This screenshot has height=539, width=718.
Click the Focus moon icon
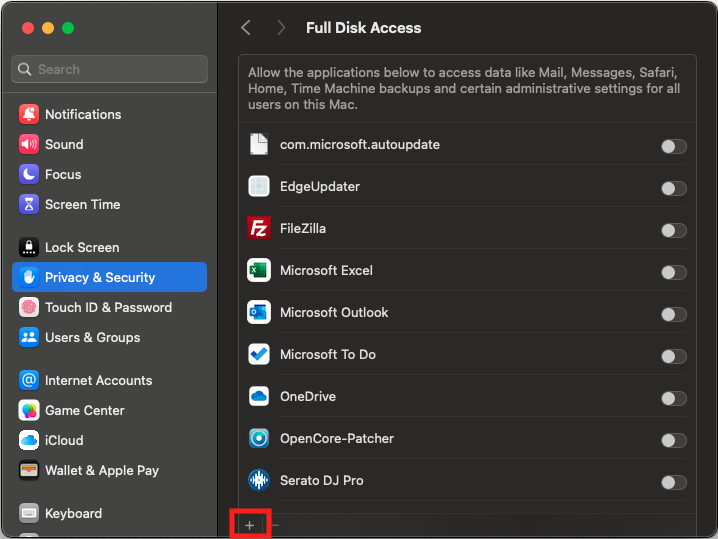(29, 174)
